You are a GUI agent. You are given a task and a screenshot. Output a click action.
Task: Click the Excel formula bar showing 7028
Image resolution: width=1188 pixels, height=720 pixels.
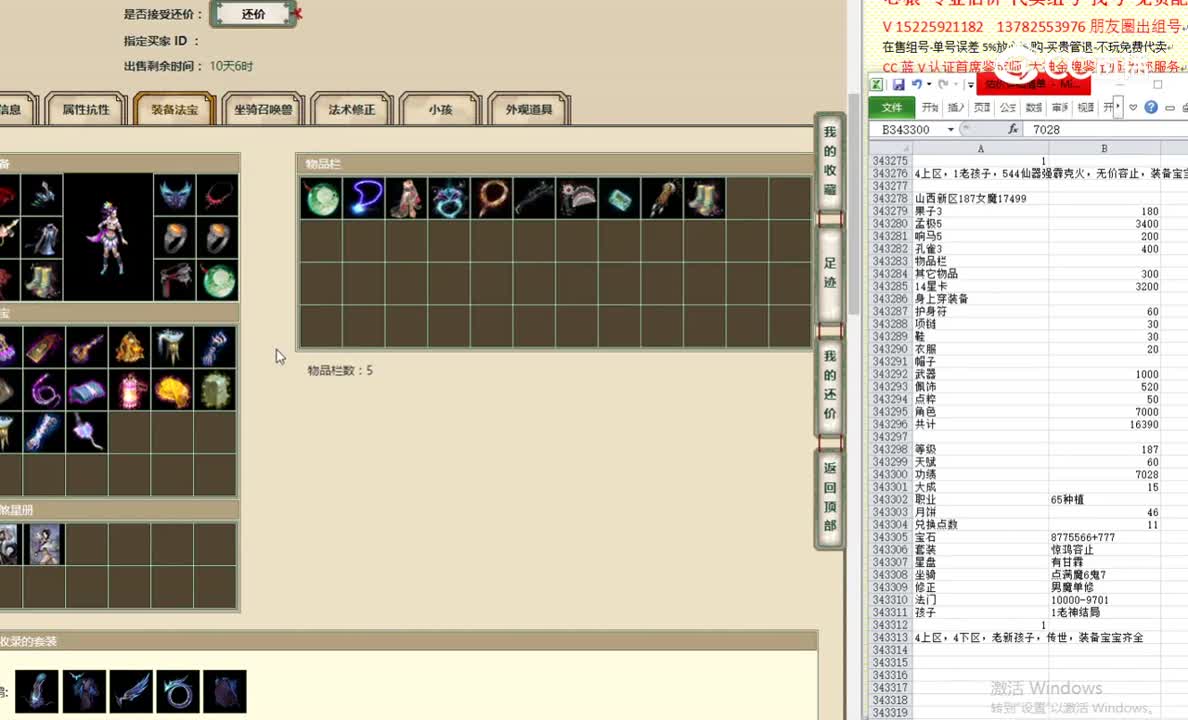1105,130
